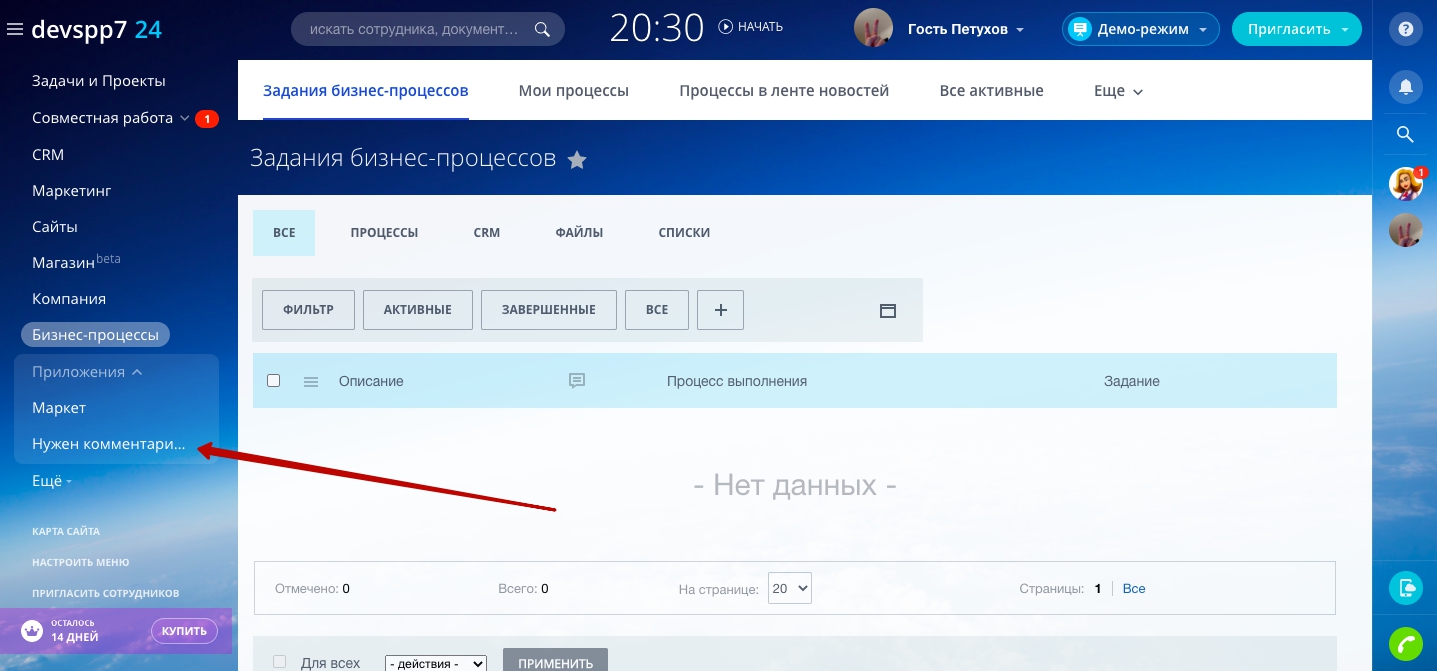Screen dimensions: 1437x671
Task: Select the 'CRM' filter tab
Action: pyautogui.click(x=486, y=233)
